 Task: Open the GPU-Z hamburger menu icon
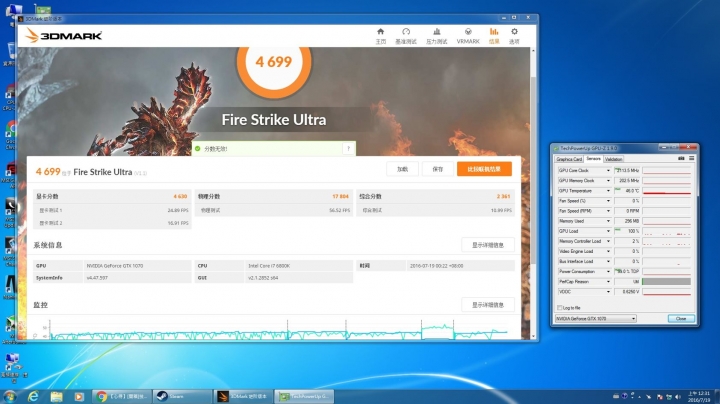(x=691, y=158)
